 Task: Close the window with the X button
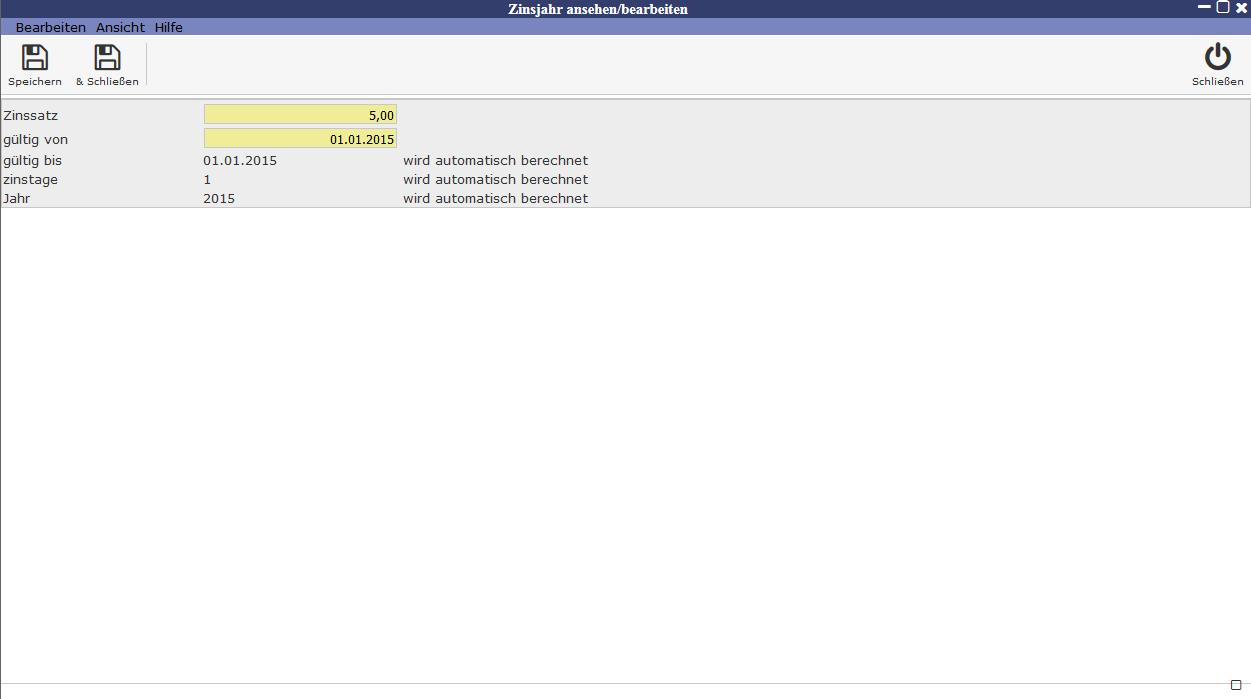point(1241,8)
